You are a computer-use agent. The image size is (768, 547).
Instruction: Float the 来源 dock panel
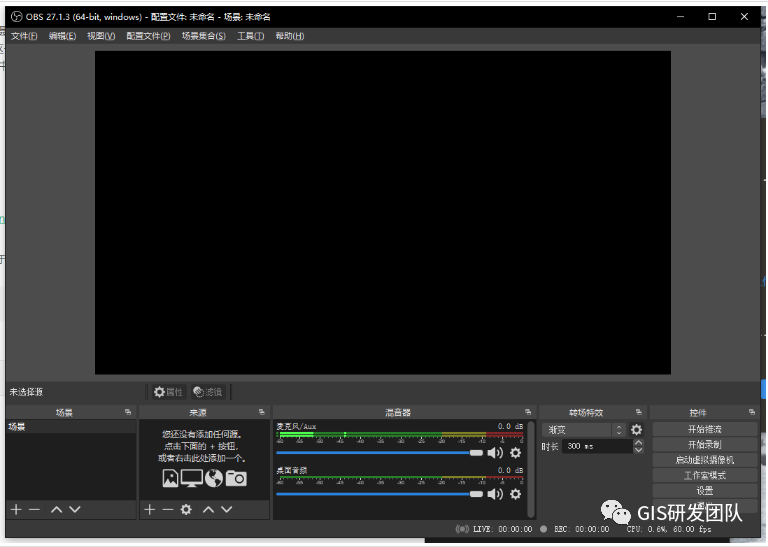[262, 412]
